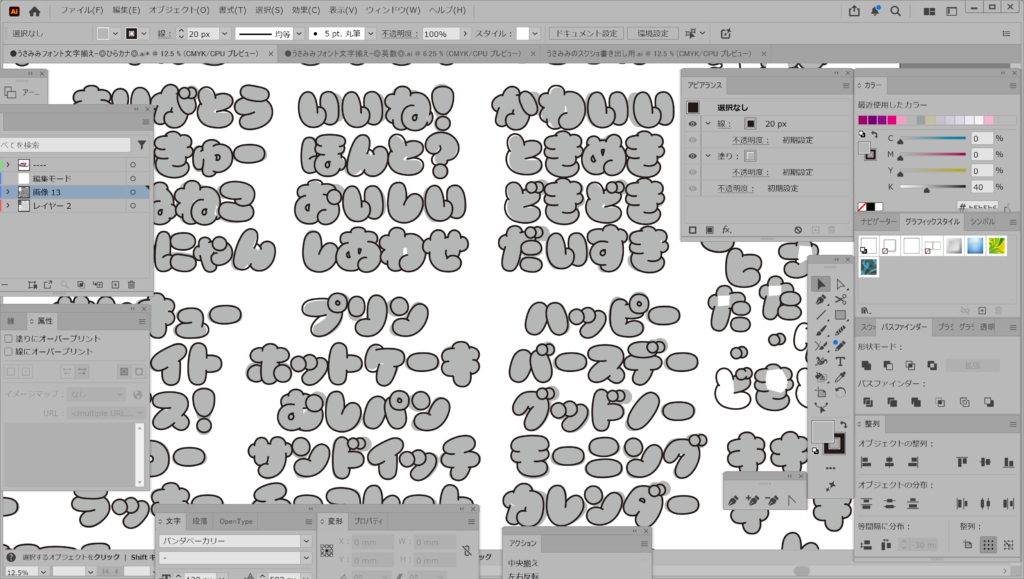Select the Type tool in toolbox

point(840,361)
